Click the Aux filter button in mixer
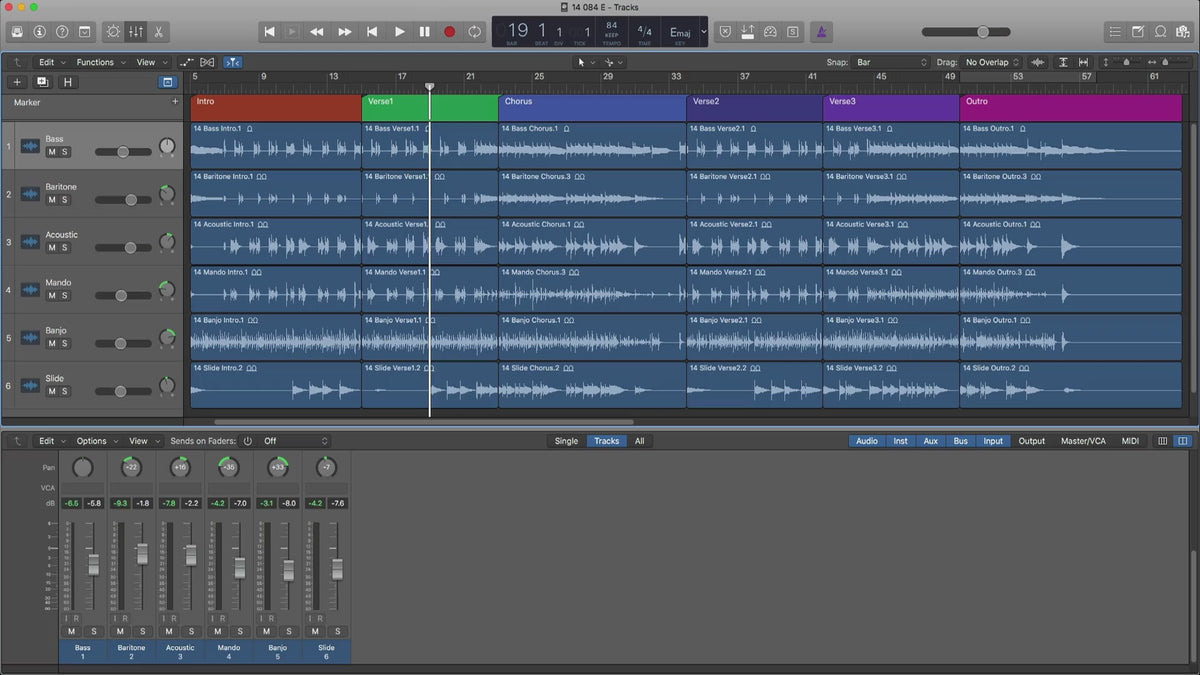The image size is (1200, 675). pyautogui.click(x=930, y=441)
